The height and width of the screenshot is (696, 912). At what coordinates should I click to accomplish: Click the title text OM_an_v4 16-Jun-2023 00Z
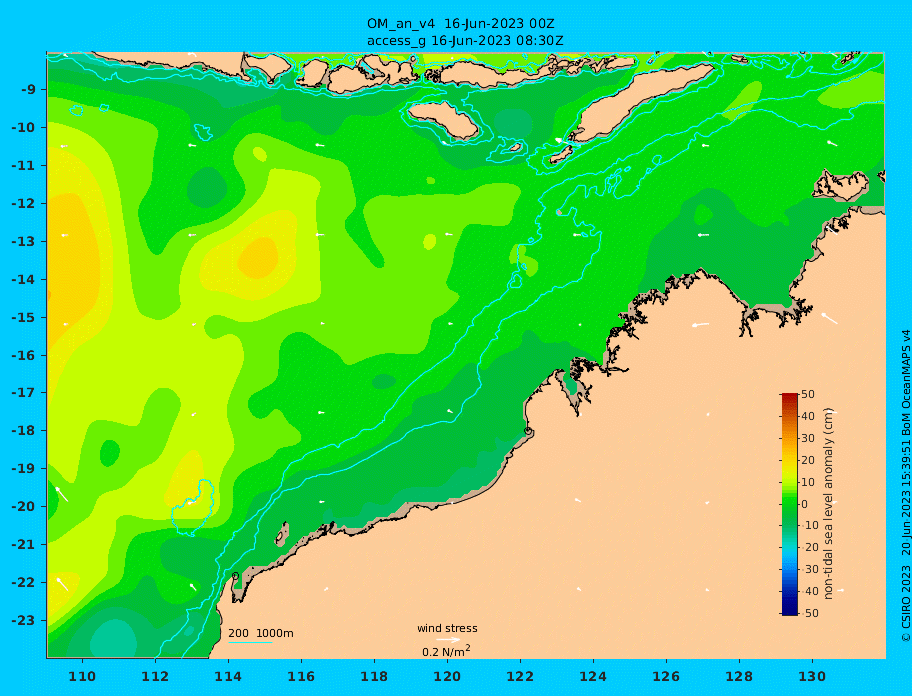(460, 24)
